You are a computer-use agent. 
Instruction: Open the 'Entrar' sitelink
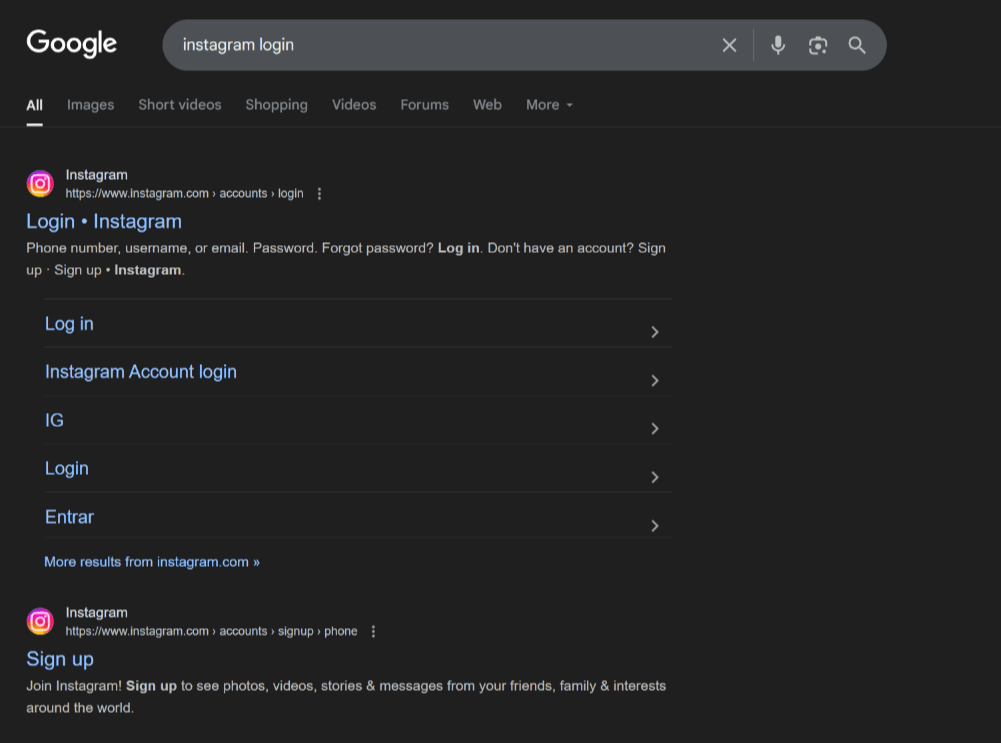tap(69, 517)
